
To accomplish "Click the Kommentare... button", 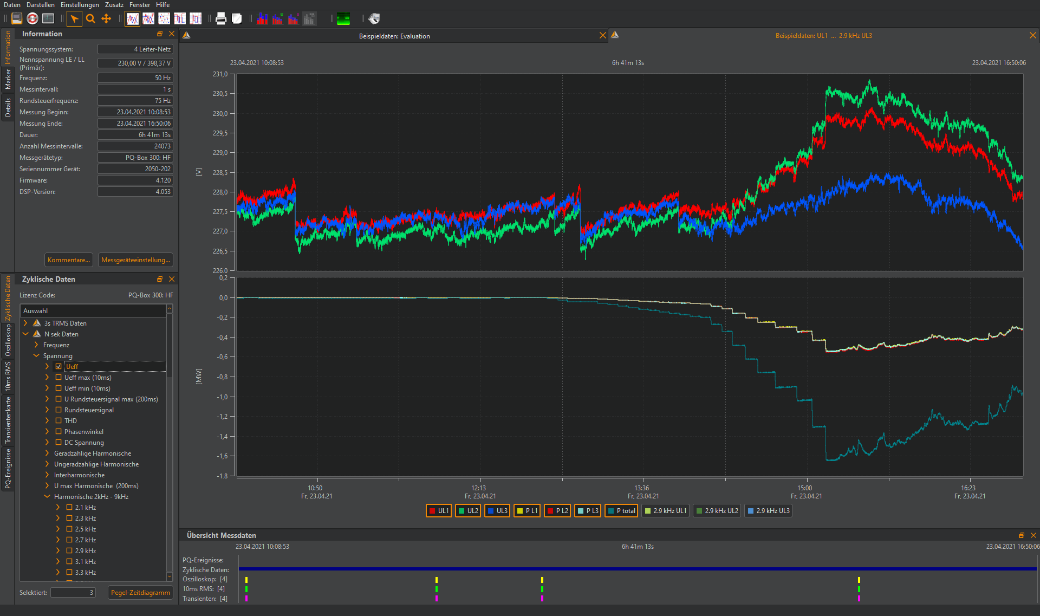I will pos(68,260).
